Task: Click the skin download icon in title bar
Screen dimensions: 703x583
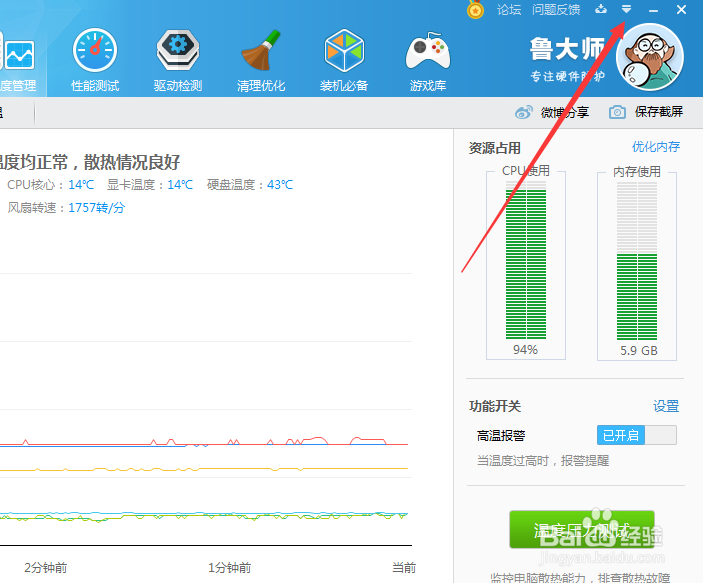Action: pyautogui.click(x=601, y=9)
